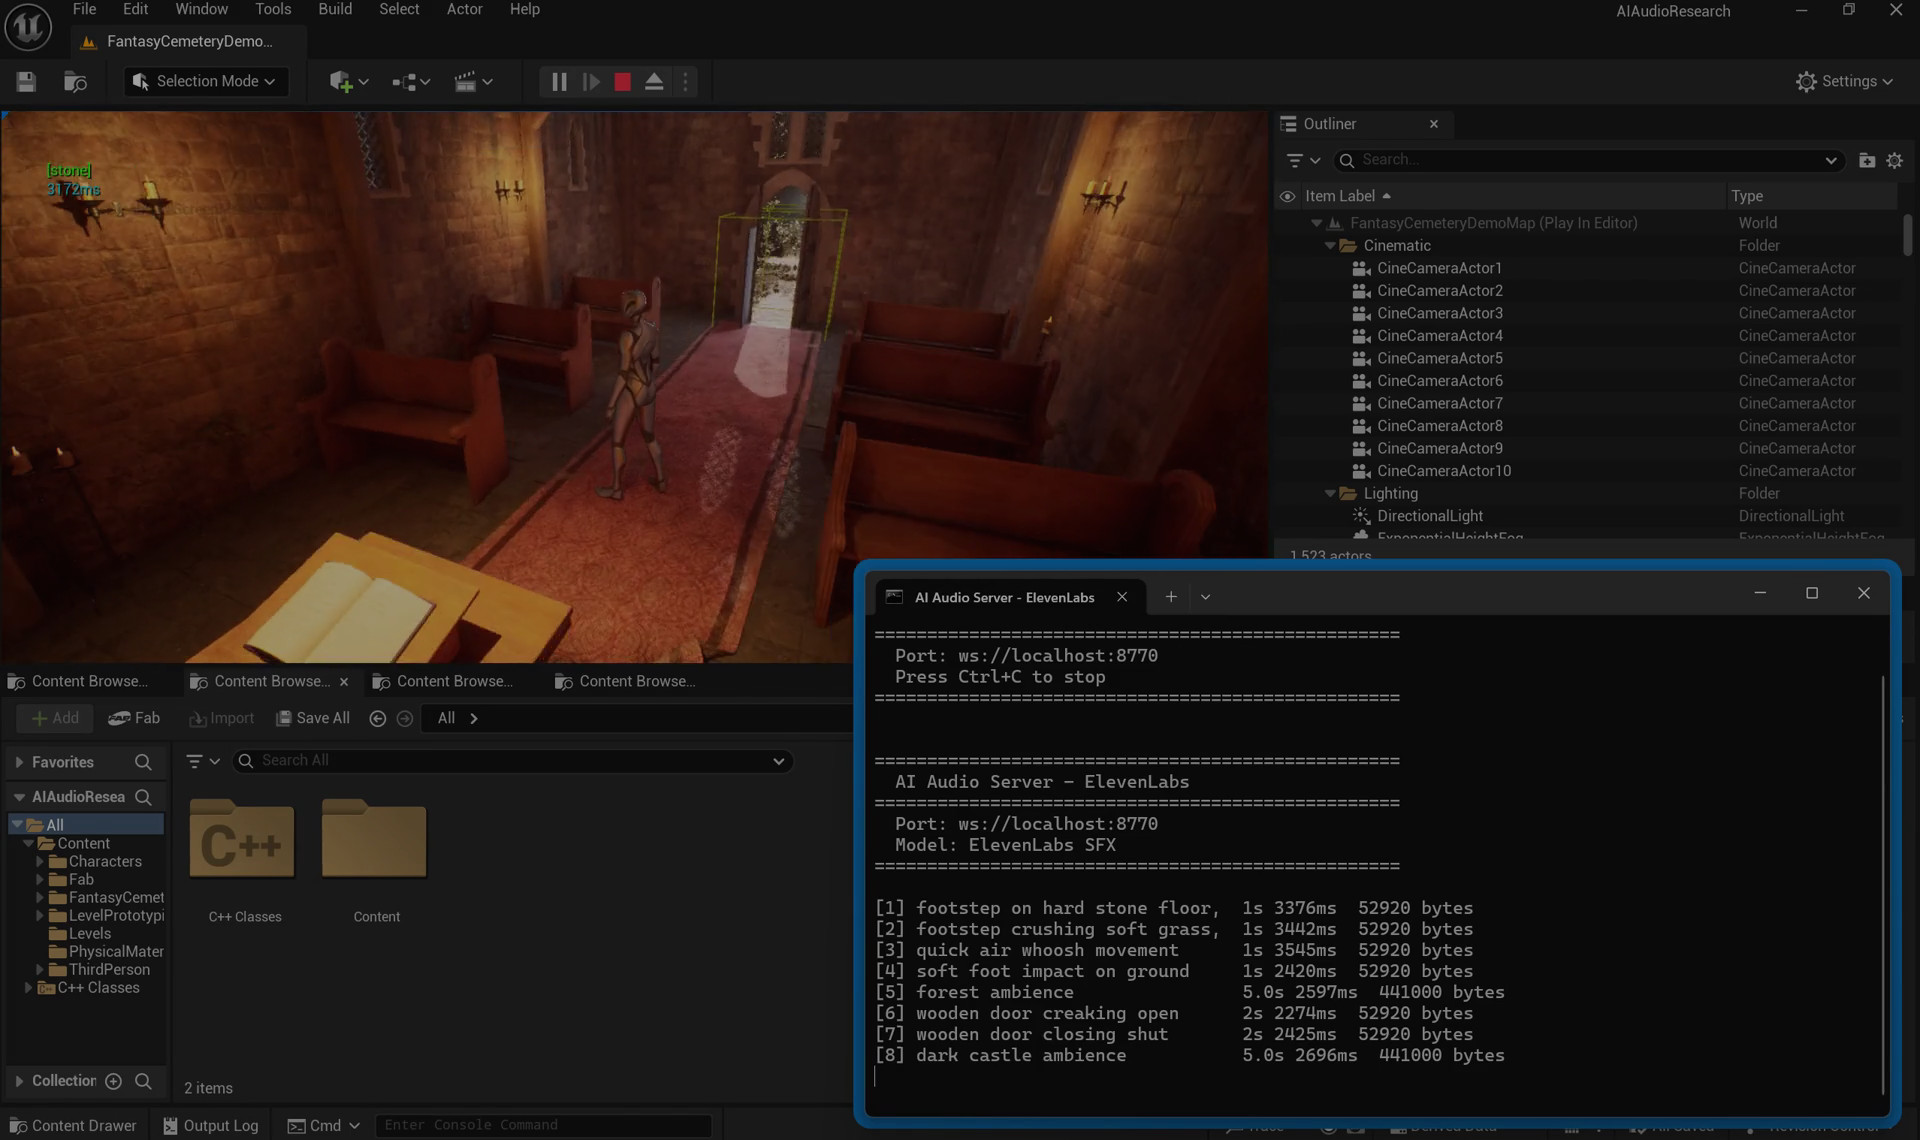Collapse the Lighting folder in the Outliner

coord(1330,494)
